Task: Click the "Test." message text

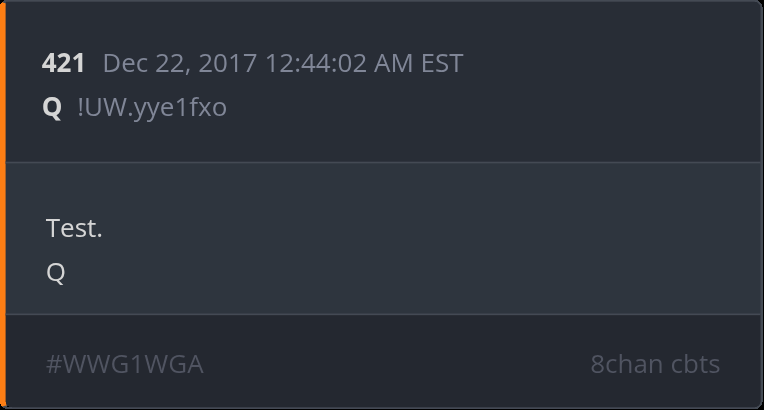Action: click(x=74, y=228)
